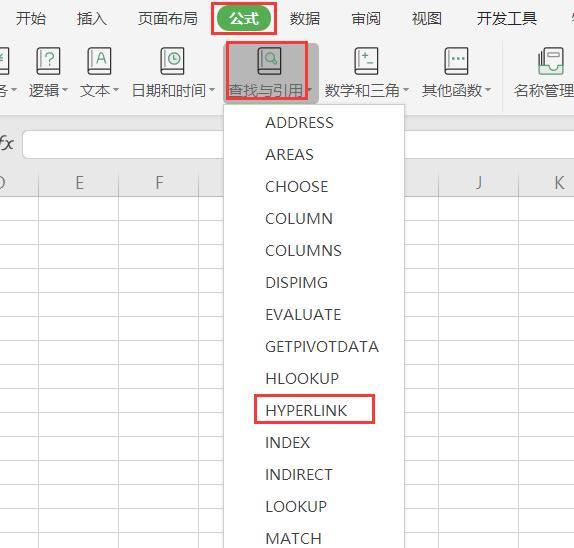
Task: Open the 视图 tab
Action: 427,18
